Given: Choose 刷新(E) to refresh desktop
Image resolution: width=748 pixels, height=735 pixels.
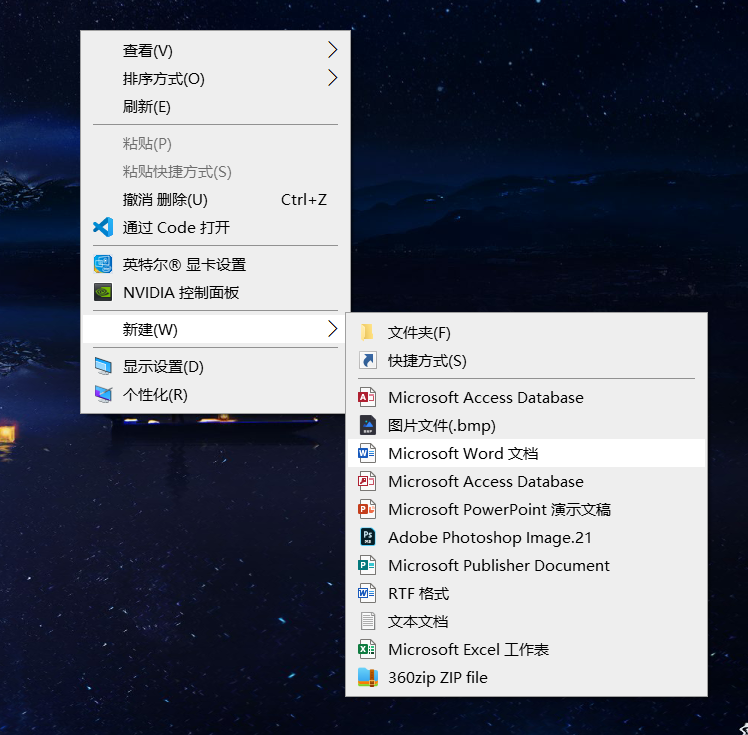Looking at the screenshot, I should coord(216,106).
